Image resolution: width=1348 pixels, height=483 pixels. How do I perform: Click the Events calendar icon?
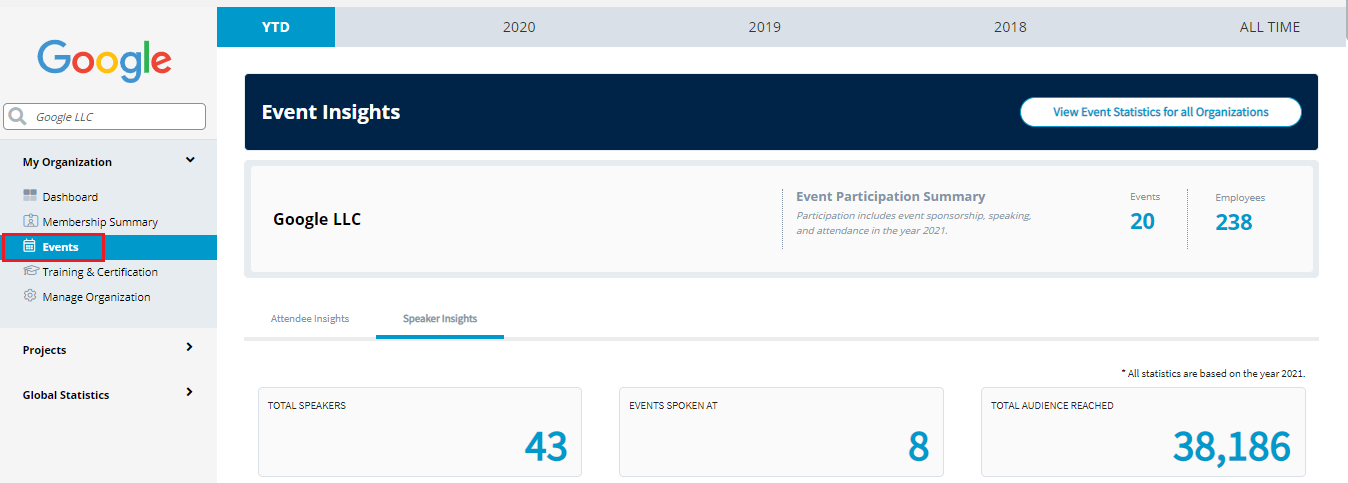(x=30, y=246)
